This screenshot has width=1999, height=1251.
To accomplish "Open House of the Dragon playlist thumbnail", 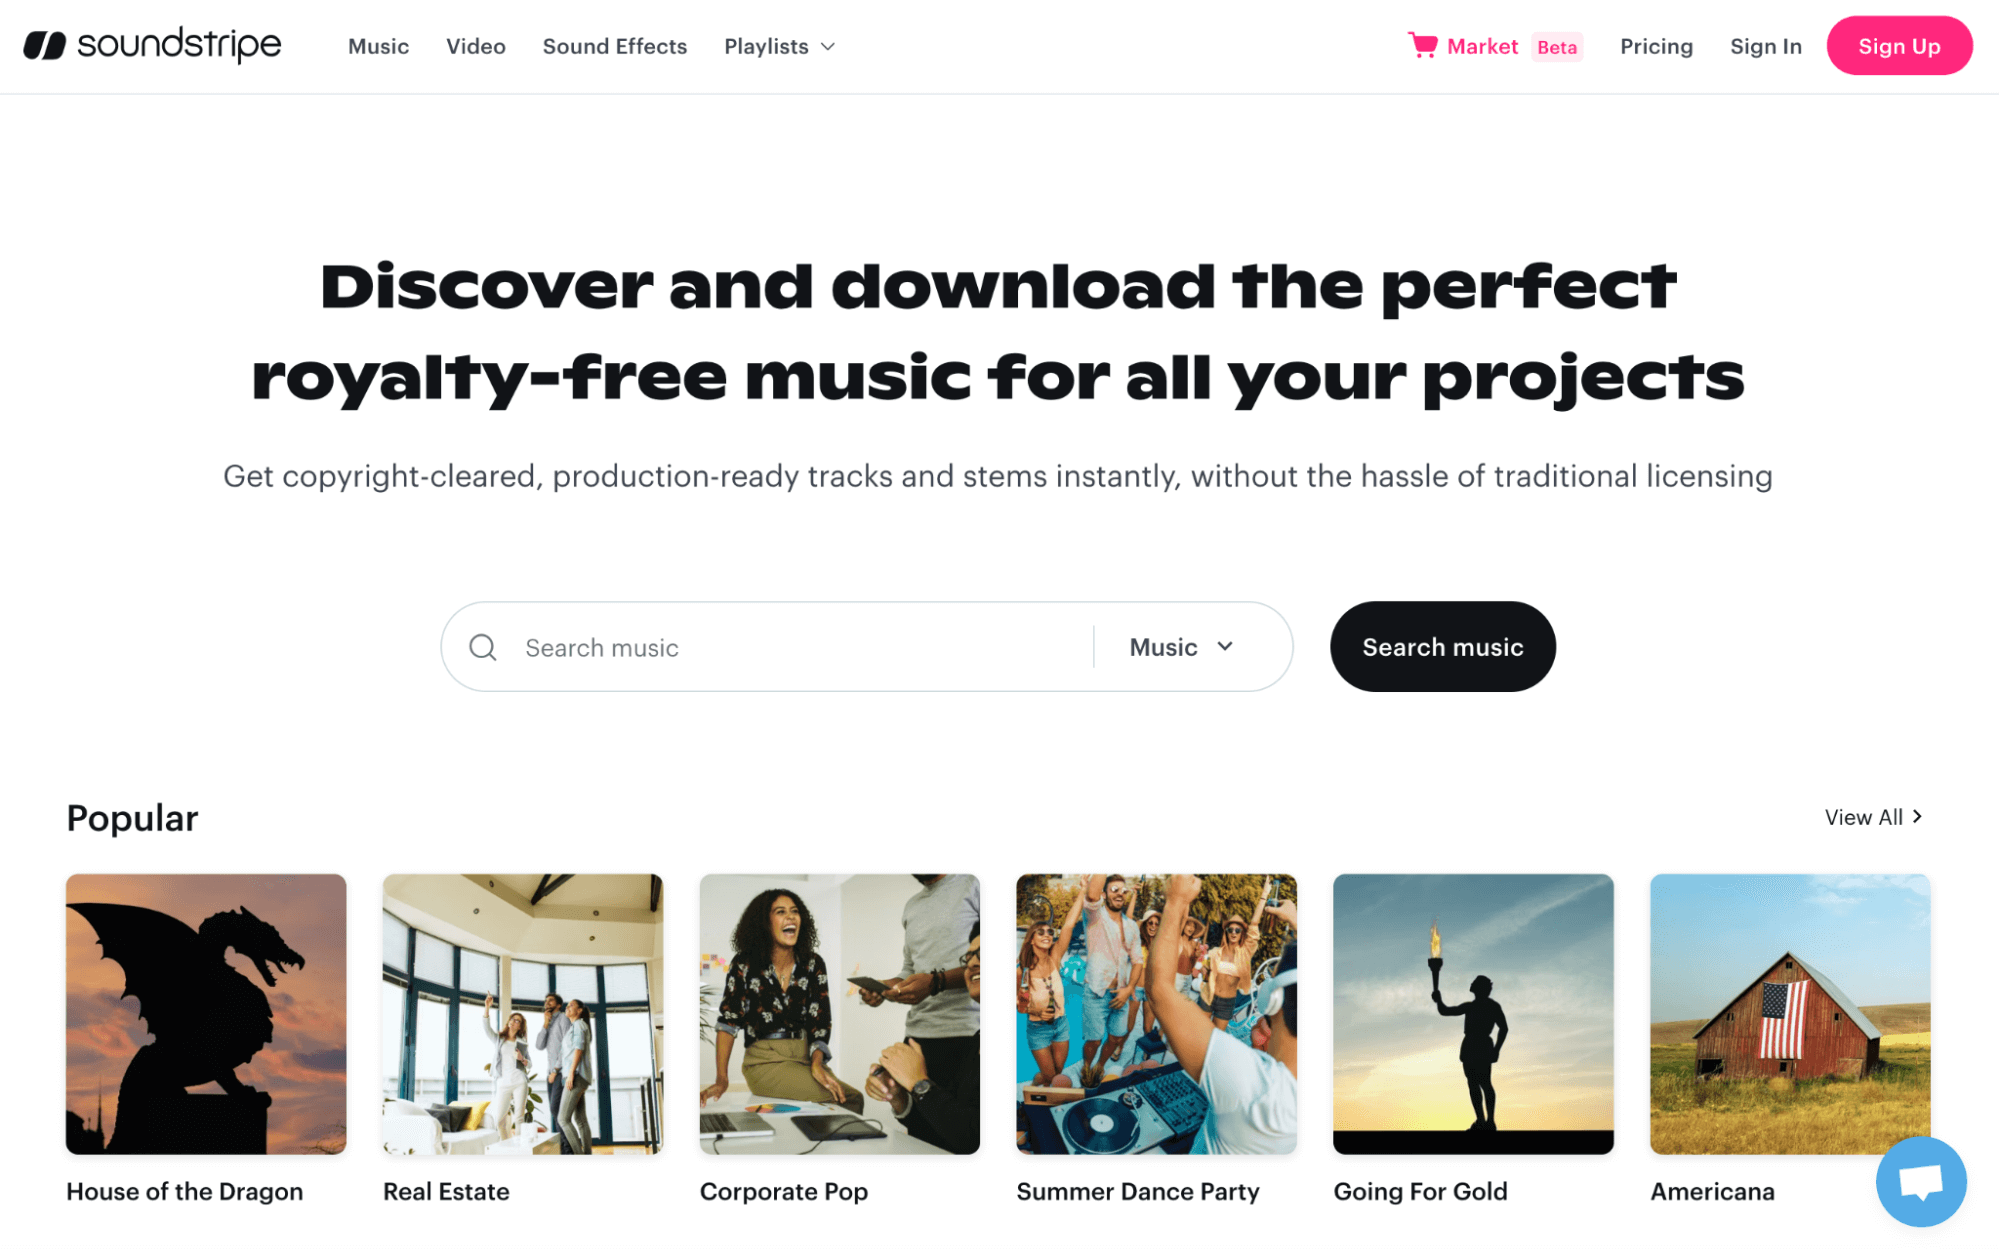I will pyautogui.click(x=206, y=1014).
